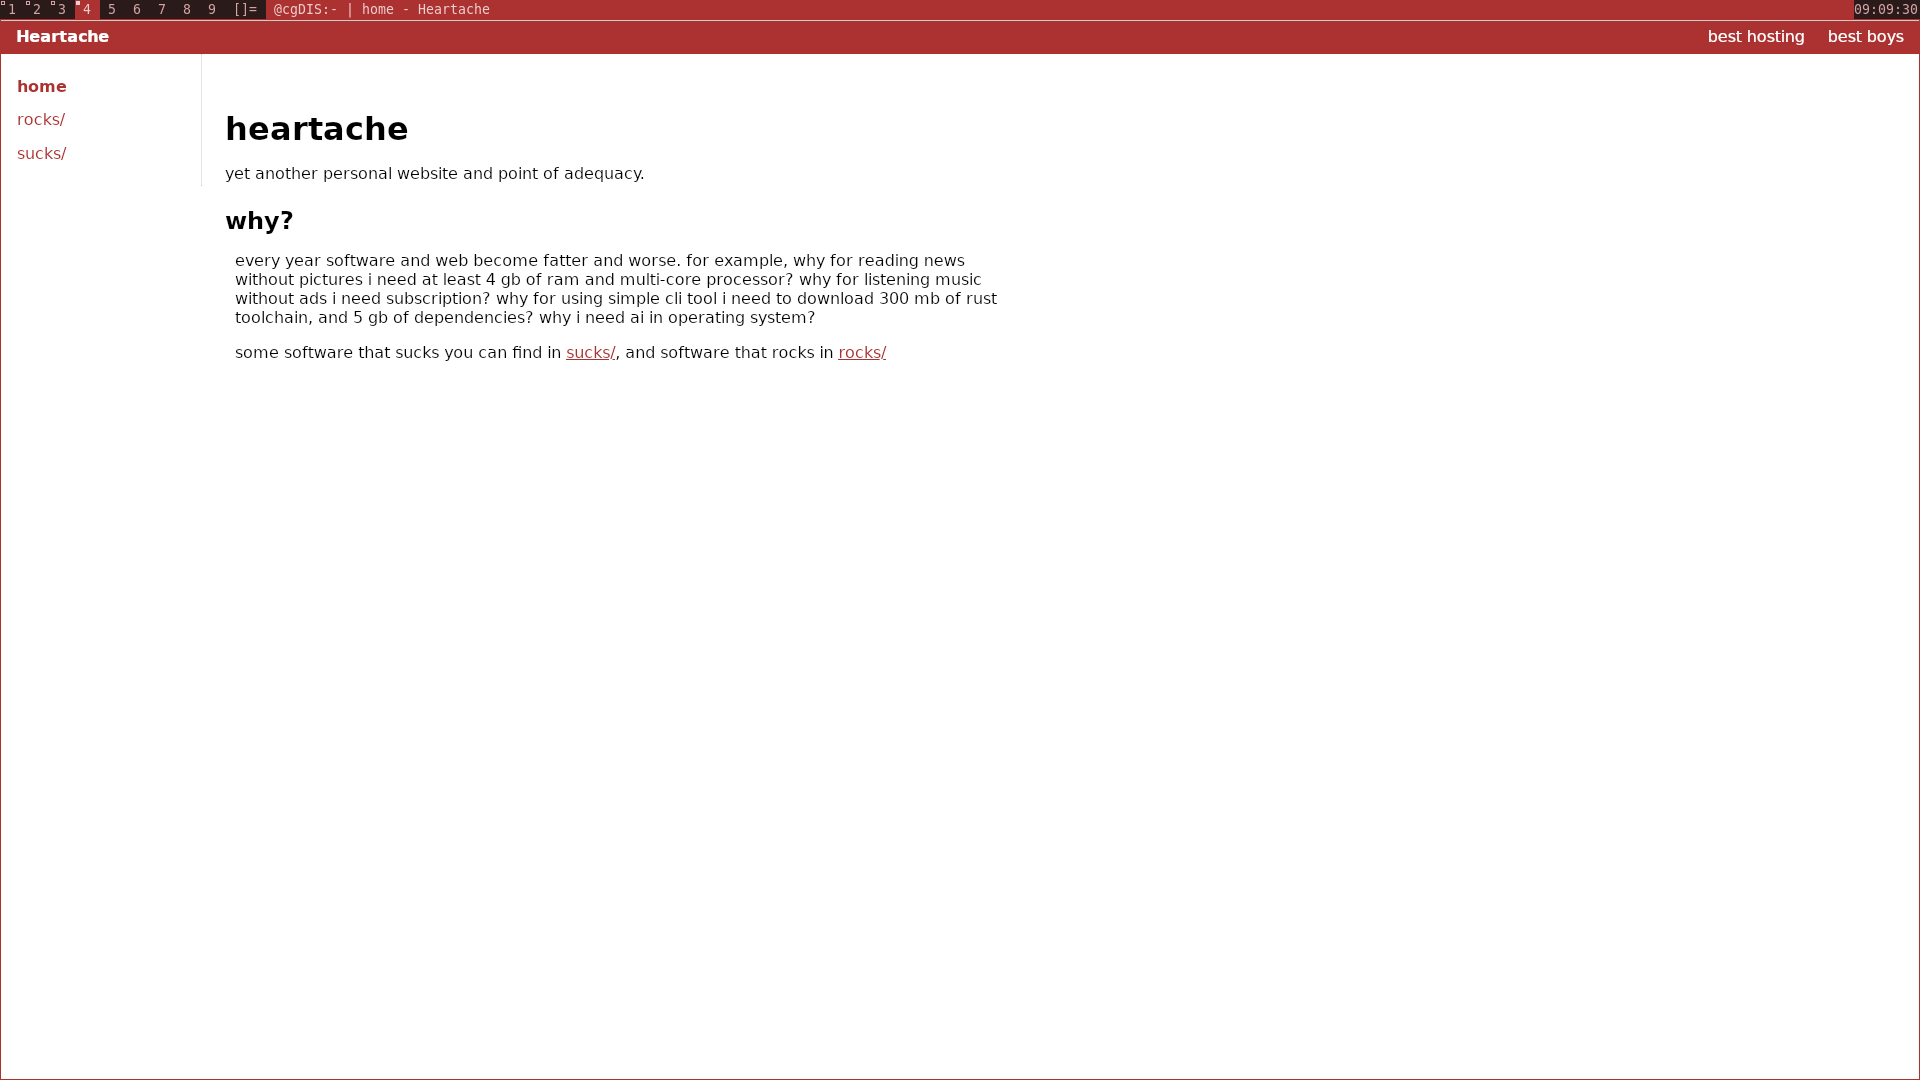Image resolution: width=1920 pixels, height=1080 pixels.
Task: Switch to workspace tag 3
Action: (x=62, y=9)
